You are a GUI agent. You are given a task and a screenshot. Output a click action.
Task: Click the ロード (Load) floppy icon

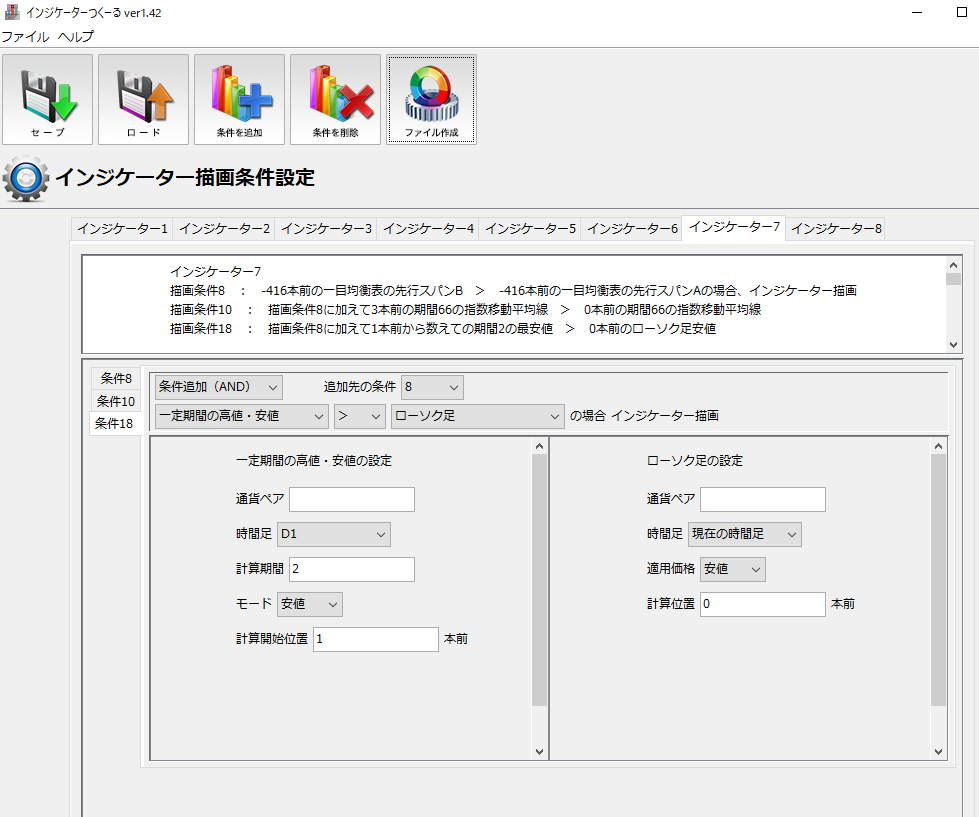tap(143, 99)
